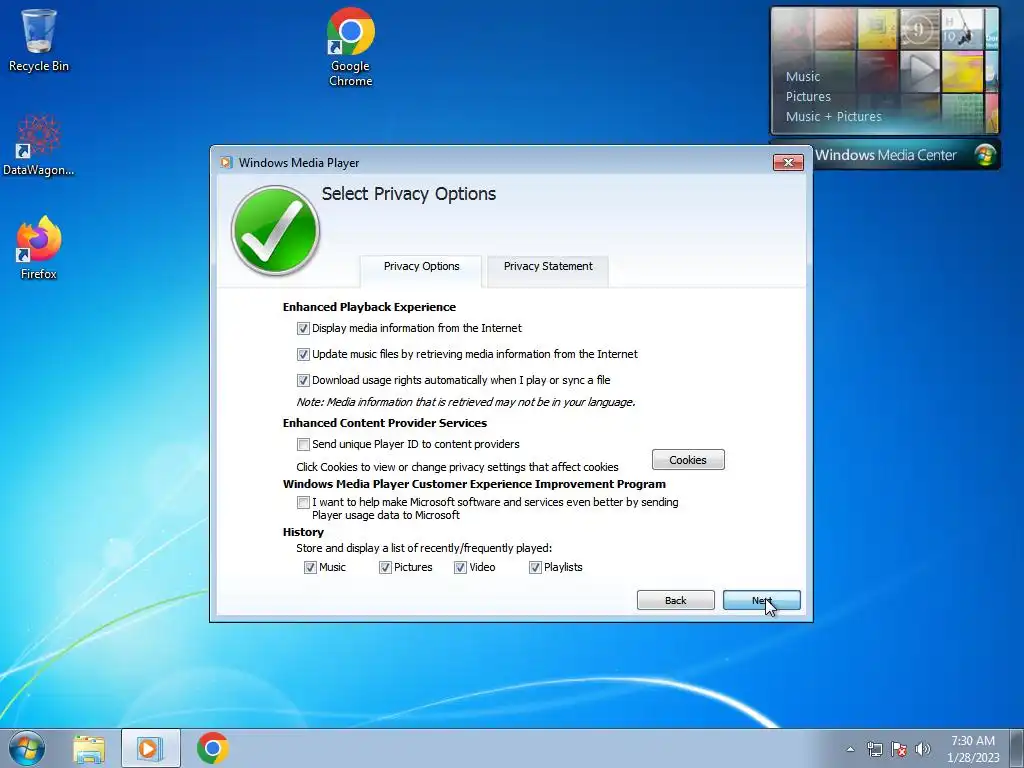Select Windows Media Player taskbar button
The image size is (1024, 768).
point(150,748)
